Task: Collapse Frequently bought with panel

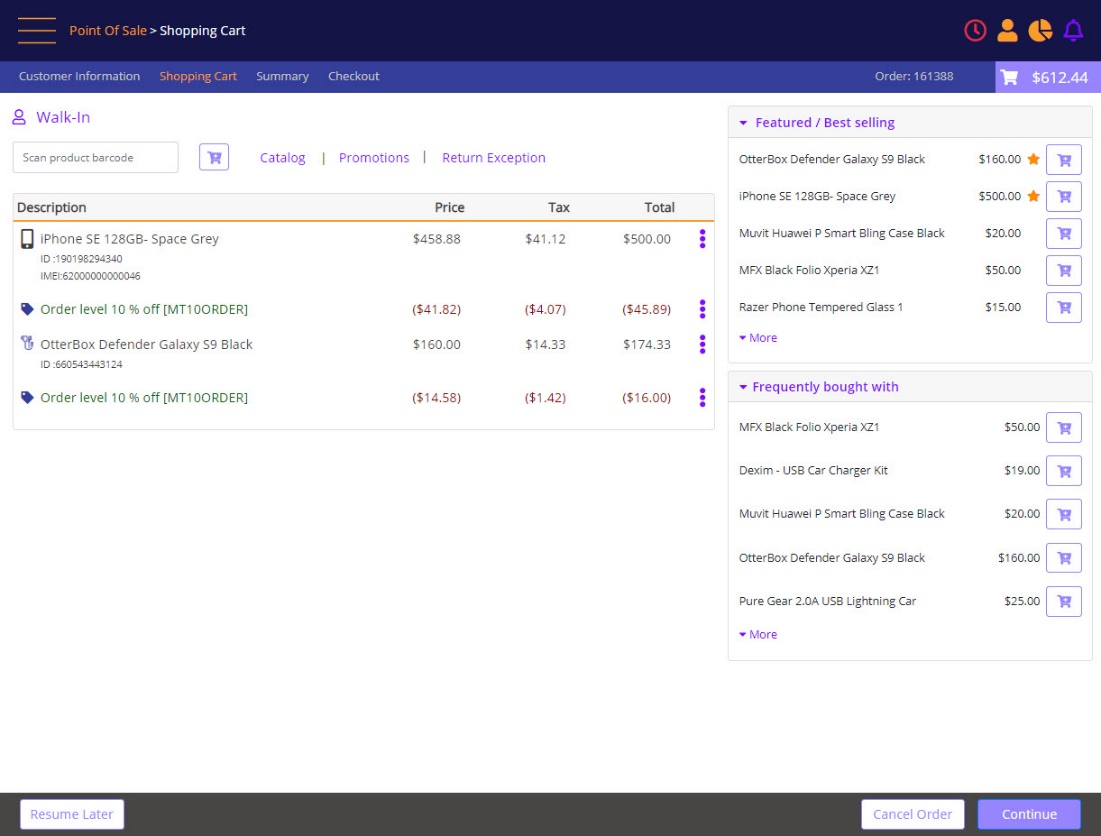Action: [743, 387]
